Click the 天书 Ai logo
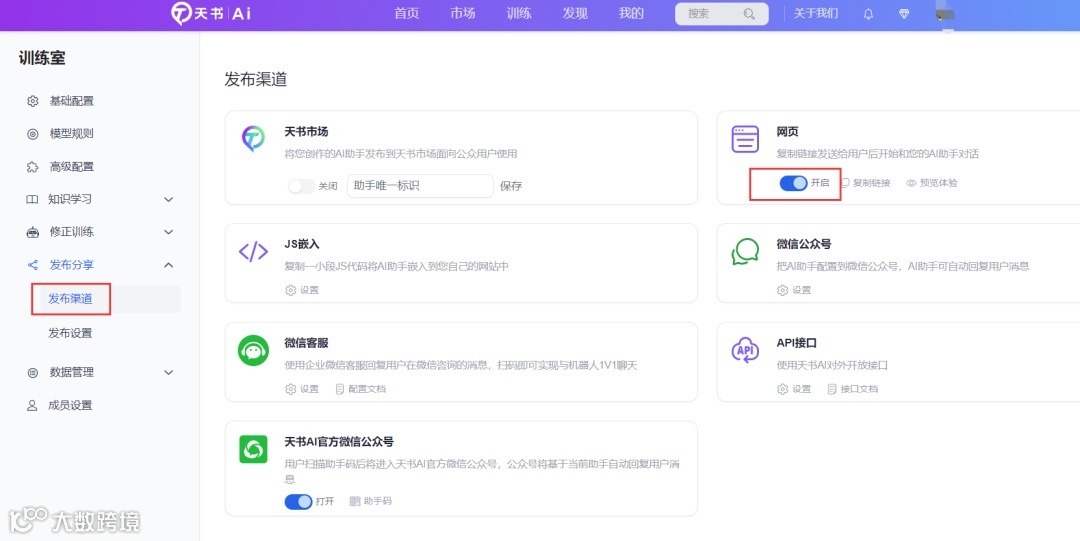This screenshot has width=1080, height=541. [211, 14]
